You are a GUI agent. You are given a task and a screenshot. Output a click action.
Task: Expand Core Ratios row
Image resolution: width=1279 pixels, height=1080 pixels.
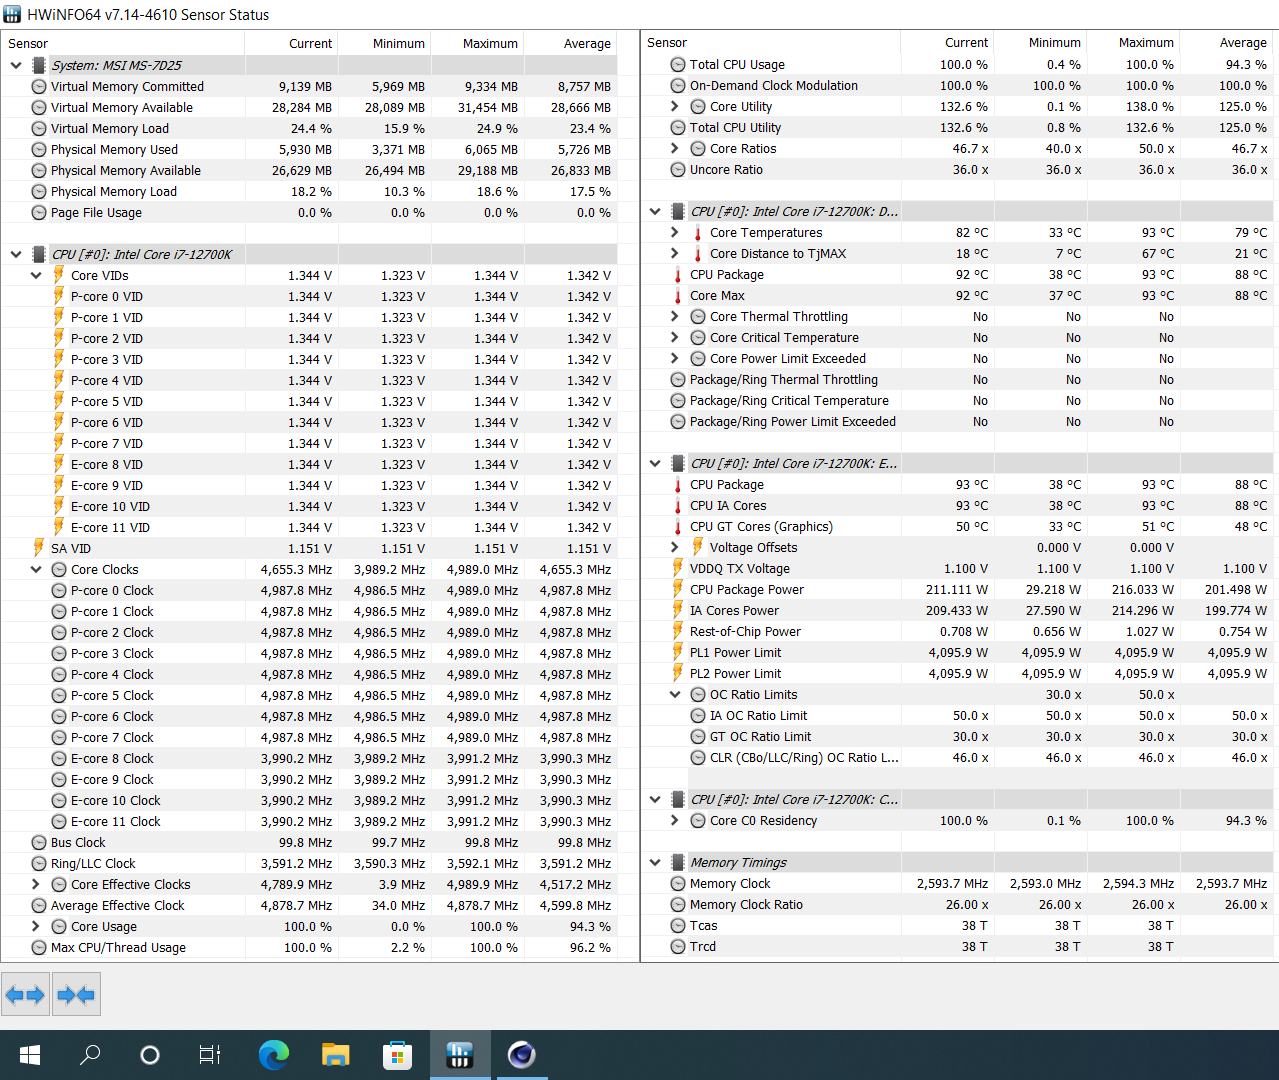click(675, 148)
